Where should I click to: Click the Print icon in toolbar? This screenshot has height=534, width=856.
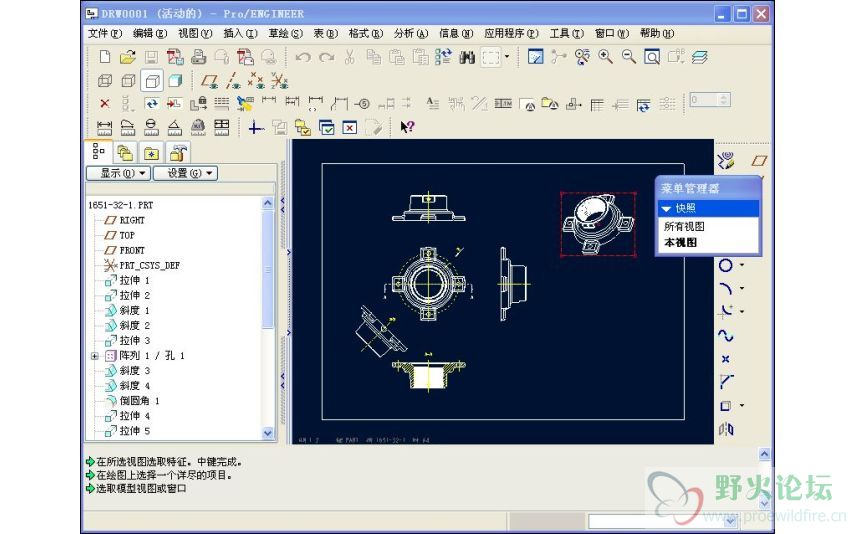[198, 57]
